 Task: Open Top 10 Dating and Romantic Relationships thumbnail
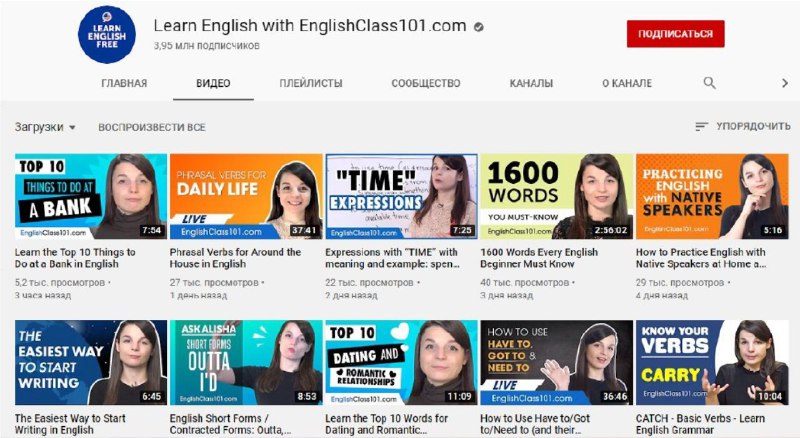[402, 362]
